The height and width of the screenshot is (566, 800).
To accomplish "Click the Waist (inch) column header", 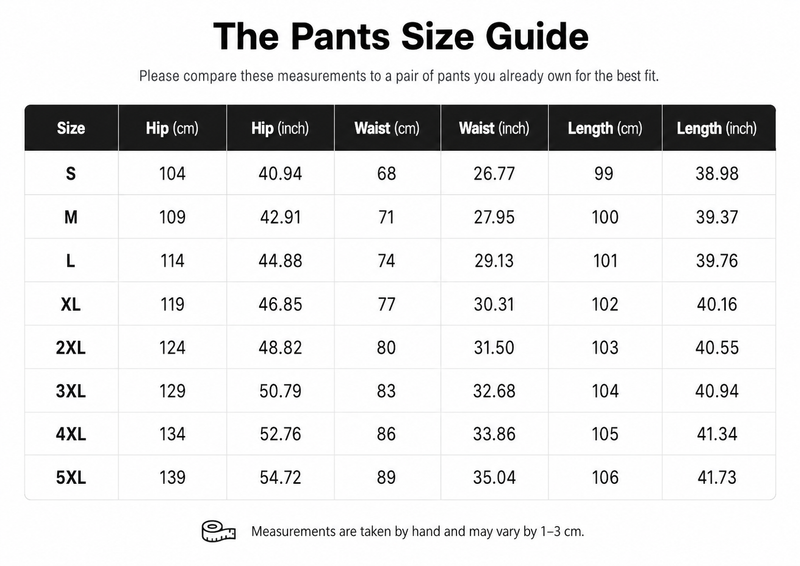I will (x=494, y=128).
